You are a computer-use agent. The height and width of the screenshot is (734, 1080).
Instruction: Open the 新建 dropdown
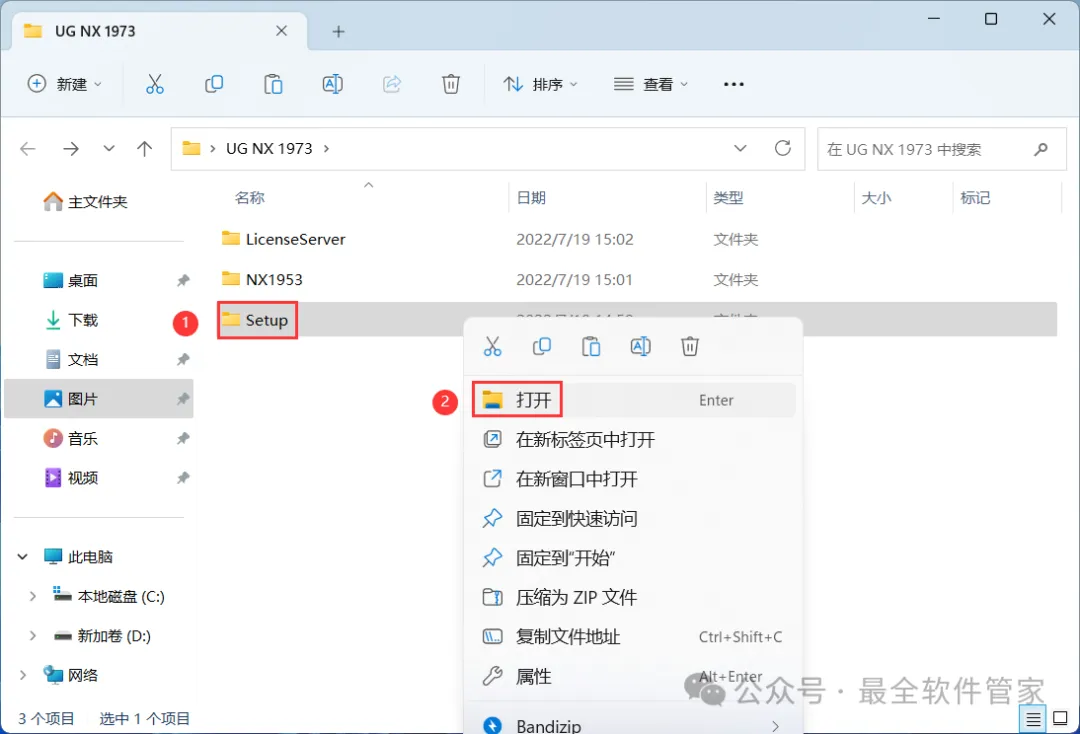[65, 84]
